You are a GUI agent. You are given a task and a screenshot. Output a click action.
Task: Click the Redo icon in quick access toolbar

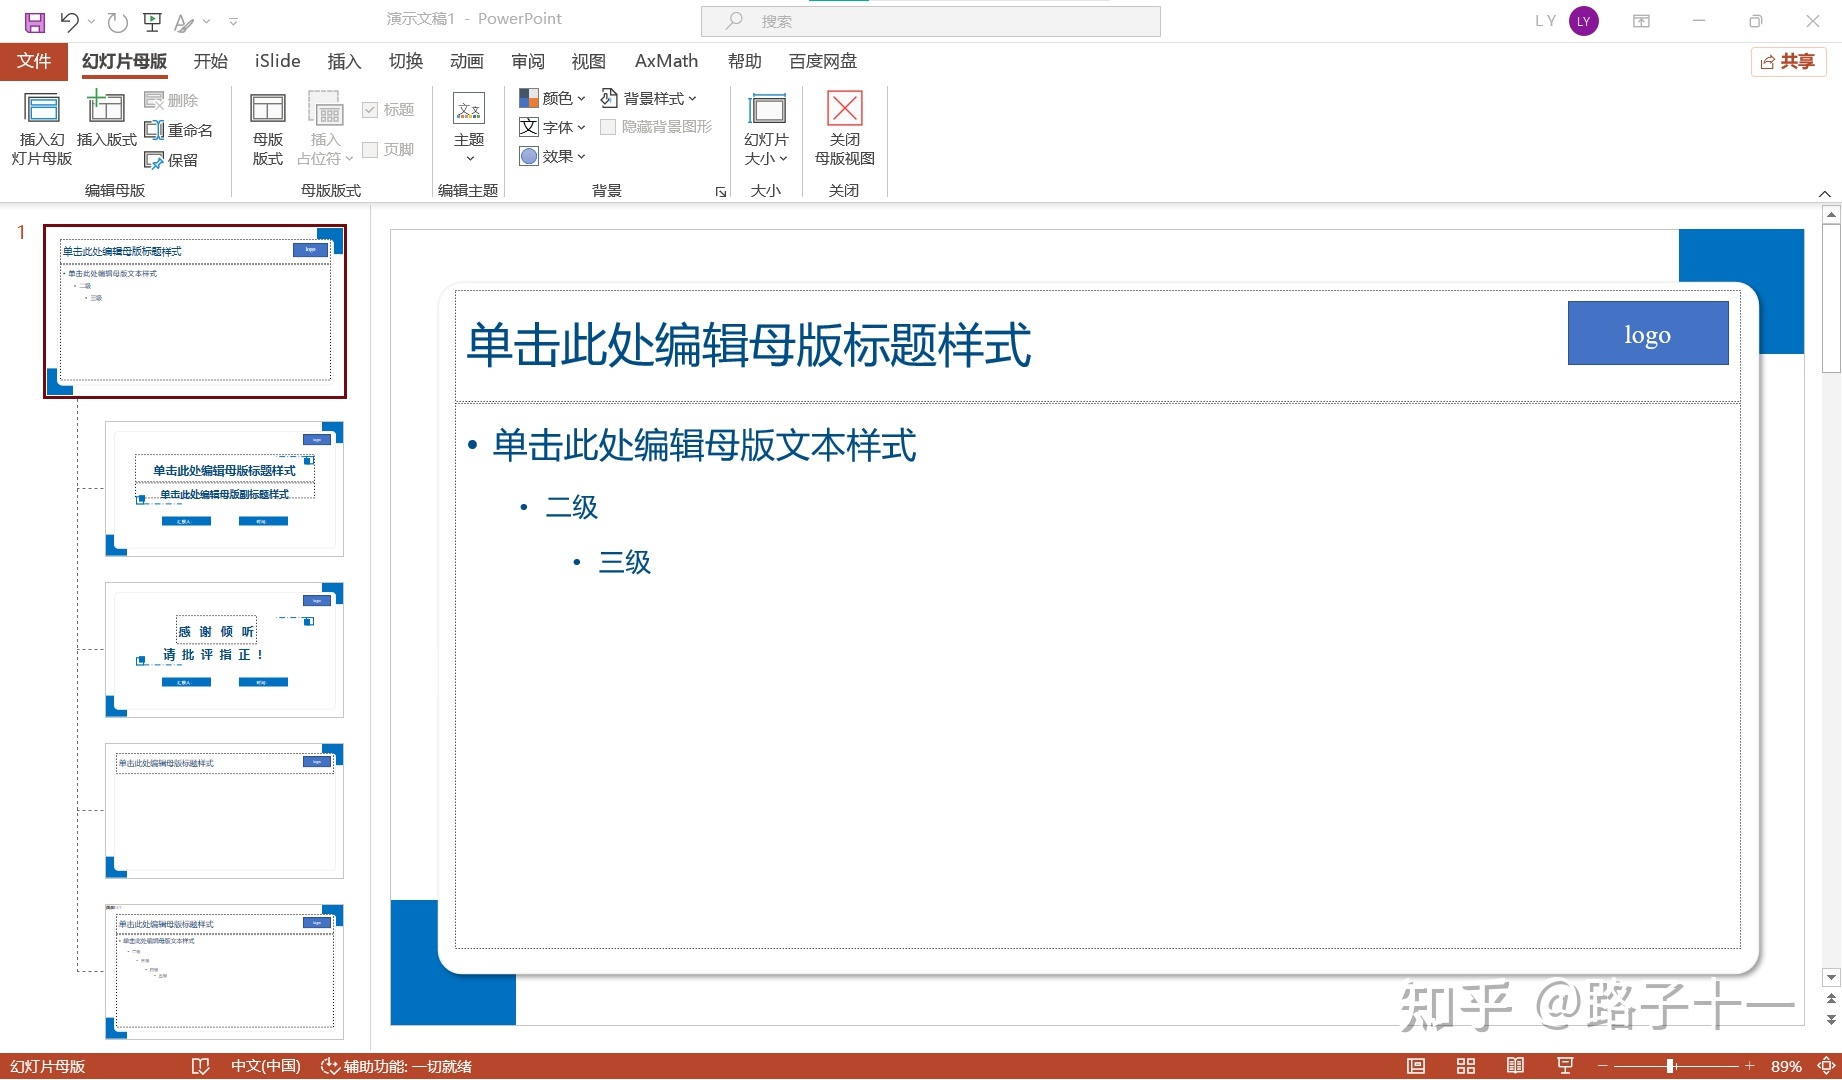click(x=117, y=21)
